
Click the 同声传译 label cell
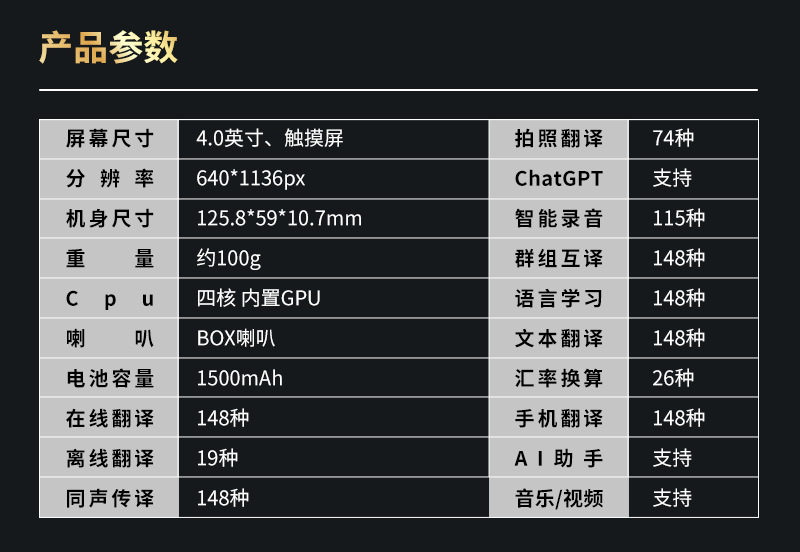tap(110, 498)
